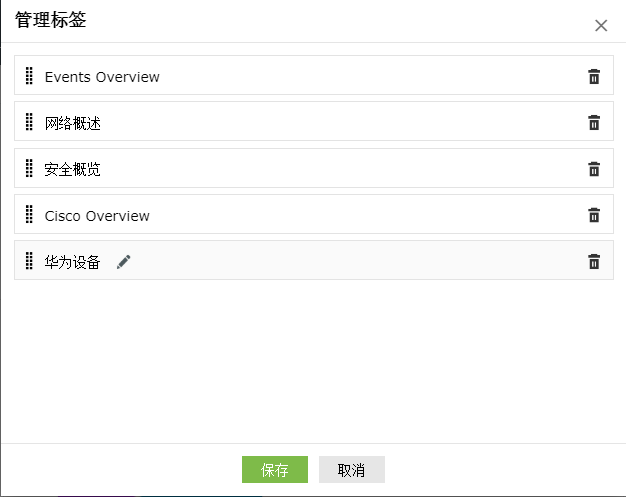
Task: Click drag handle of 网络概述
Action: click(29, 123)
